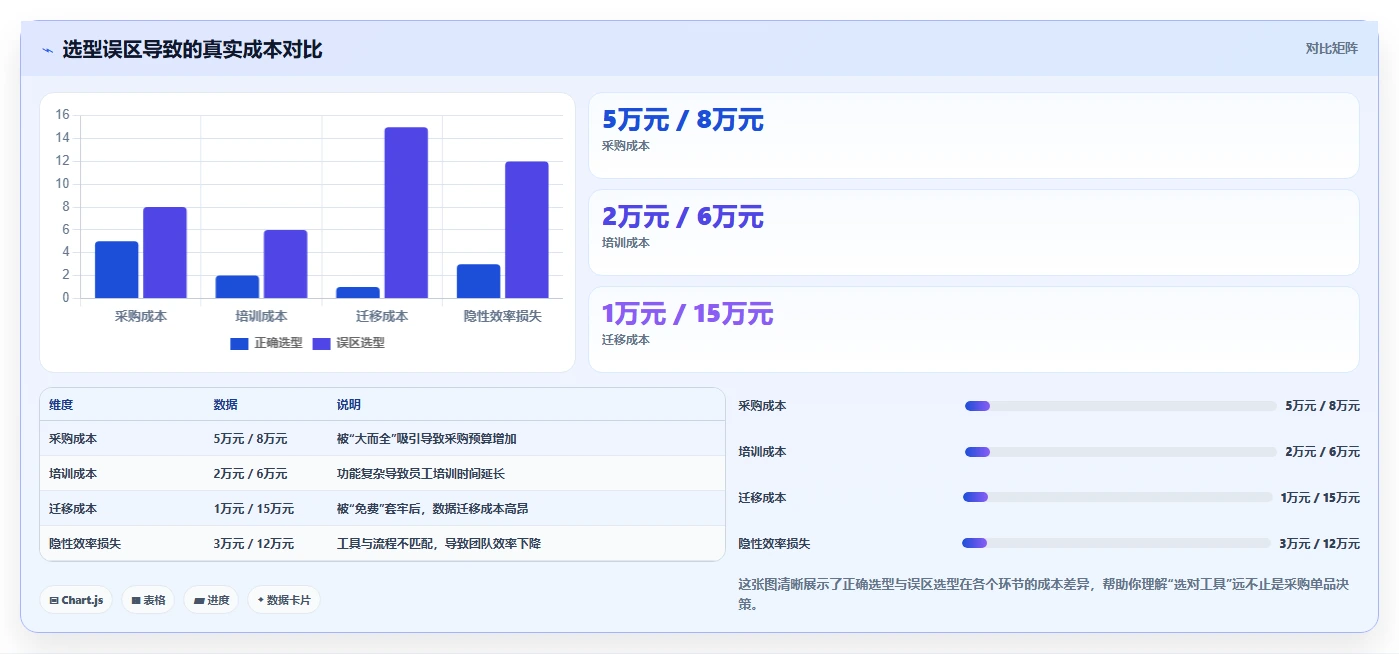This screenshot has height=654, width=1399.
Task: Click the tallest purple bar above 迁移成本
Action: coord(406,212)
